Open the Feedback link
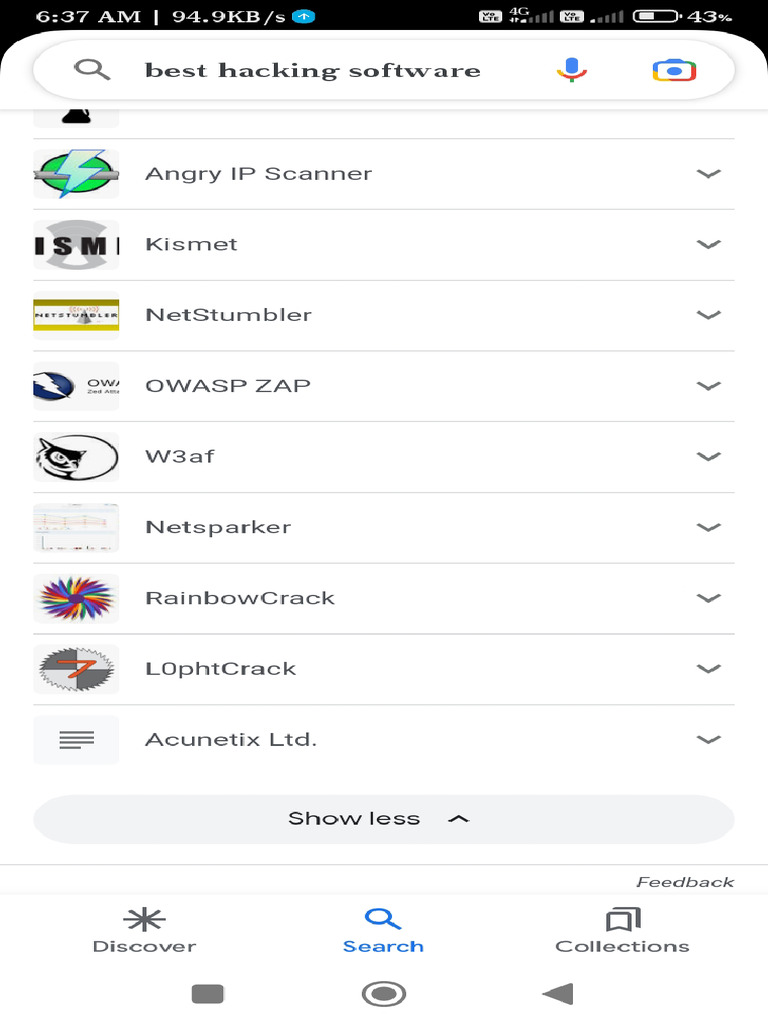The width and height of the screenshot is (768, 1024). pyautogui.click(x=685, y=882)
